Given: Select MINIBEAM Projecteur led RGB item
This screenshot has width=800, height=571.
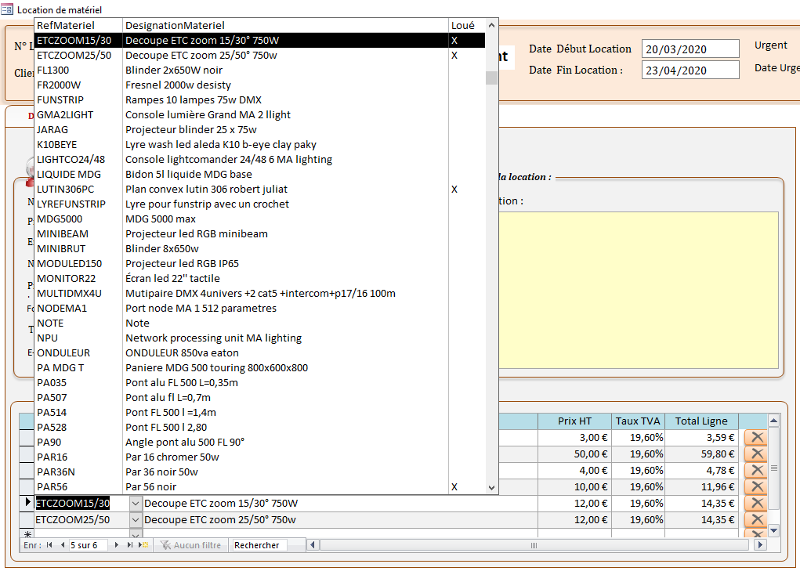Looking at the screenshot, I should click(x=260, y=233).
